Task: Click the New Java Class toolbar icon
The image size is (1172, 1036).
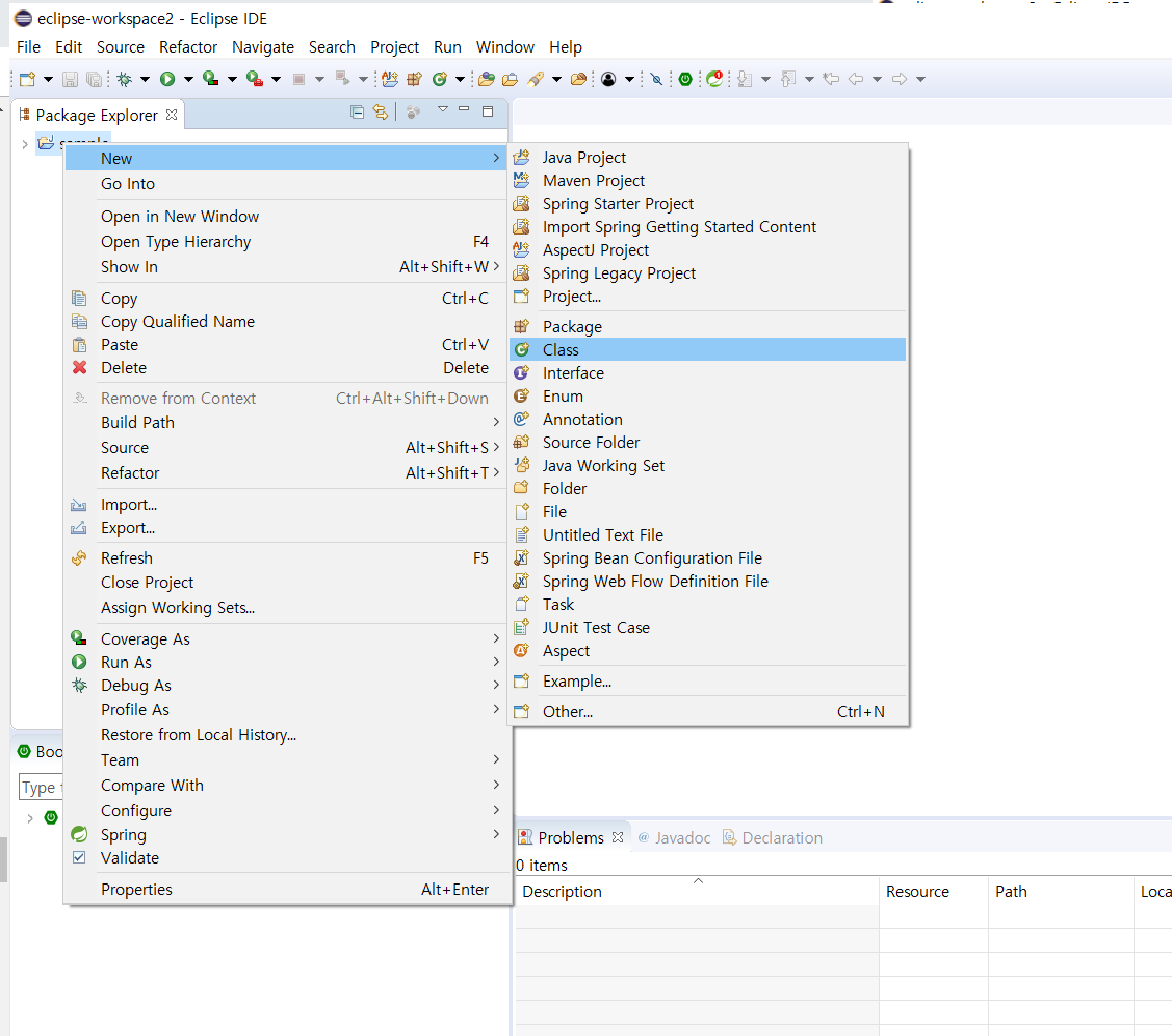Action: point(440,79)
